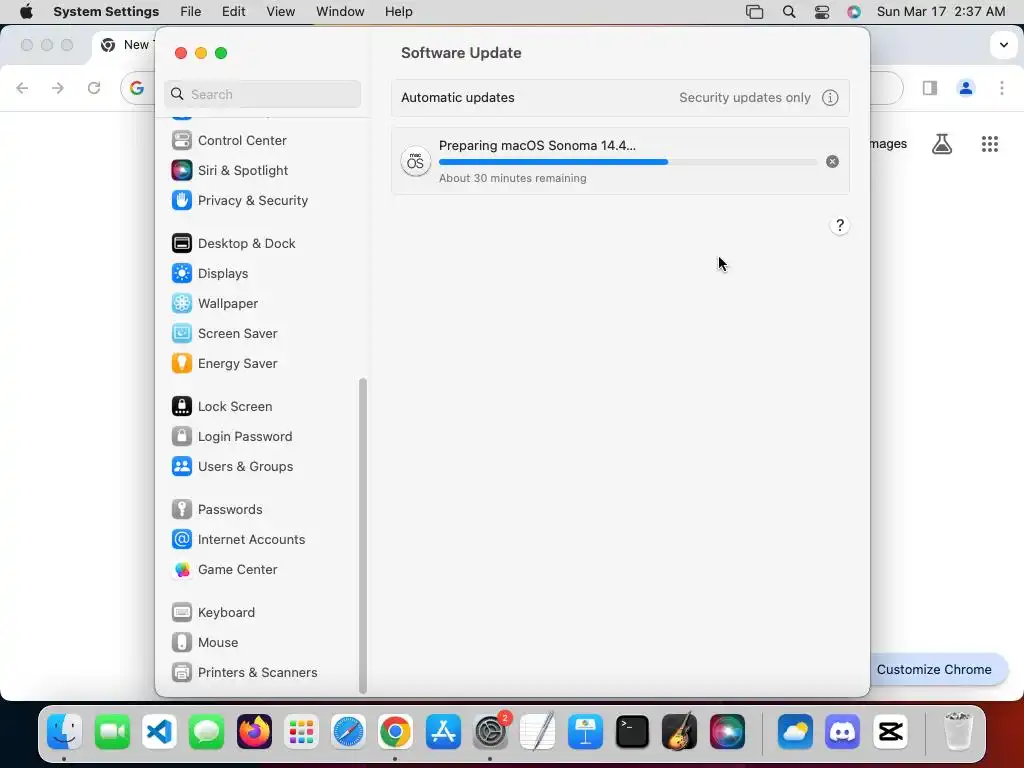Launch Firefox from the Dock

coord(255,731)
